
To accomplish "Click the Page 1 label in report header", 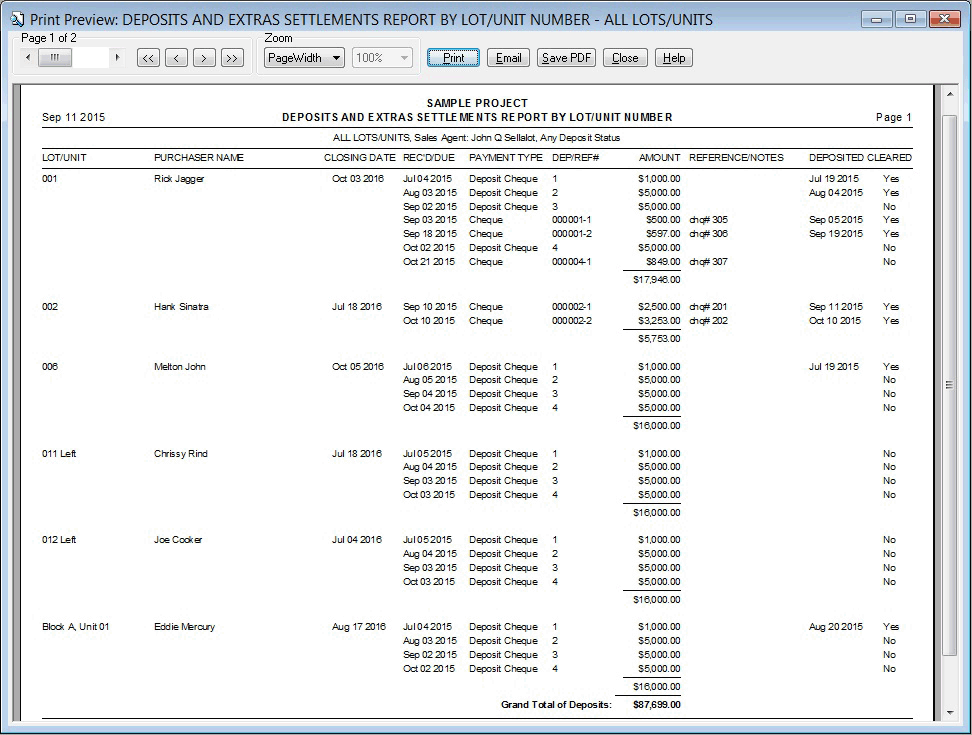I will 893,117.
